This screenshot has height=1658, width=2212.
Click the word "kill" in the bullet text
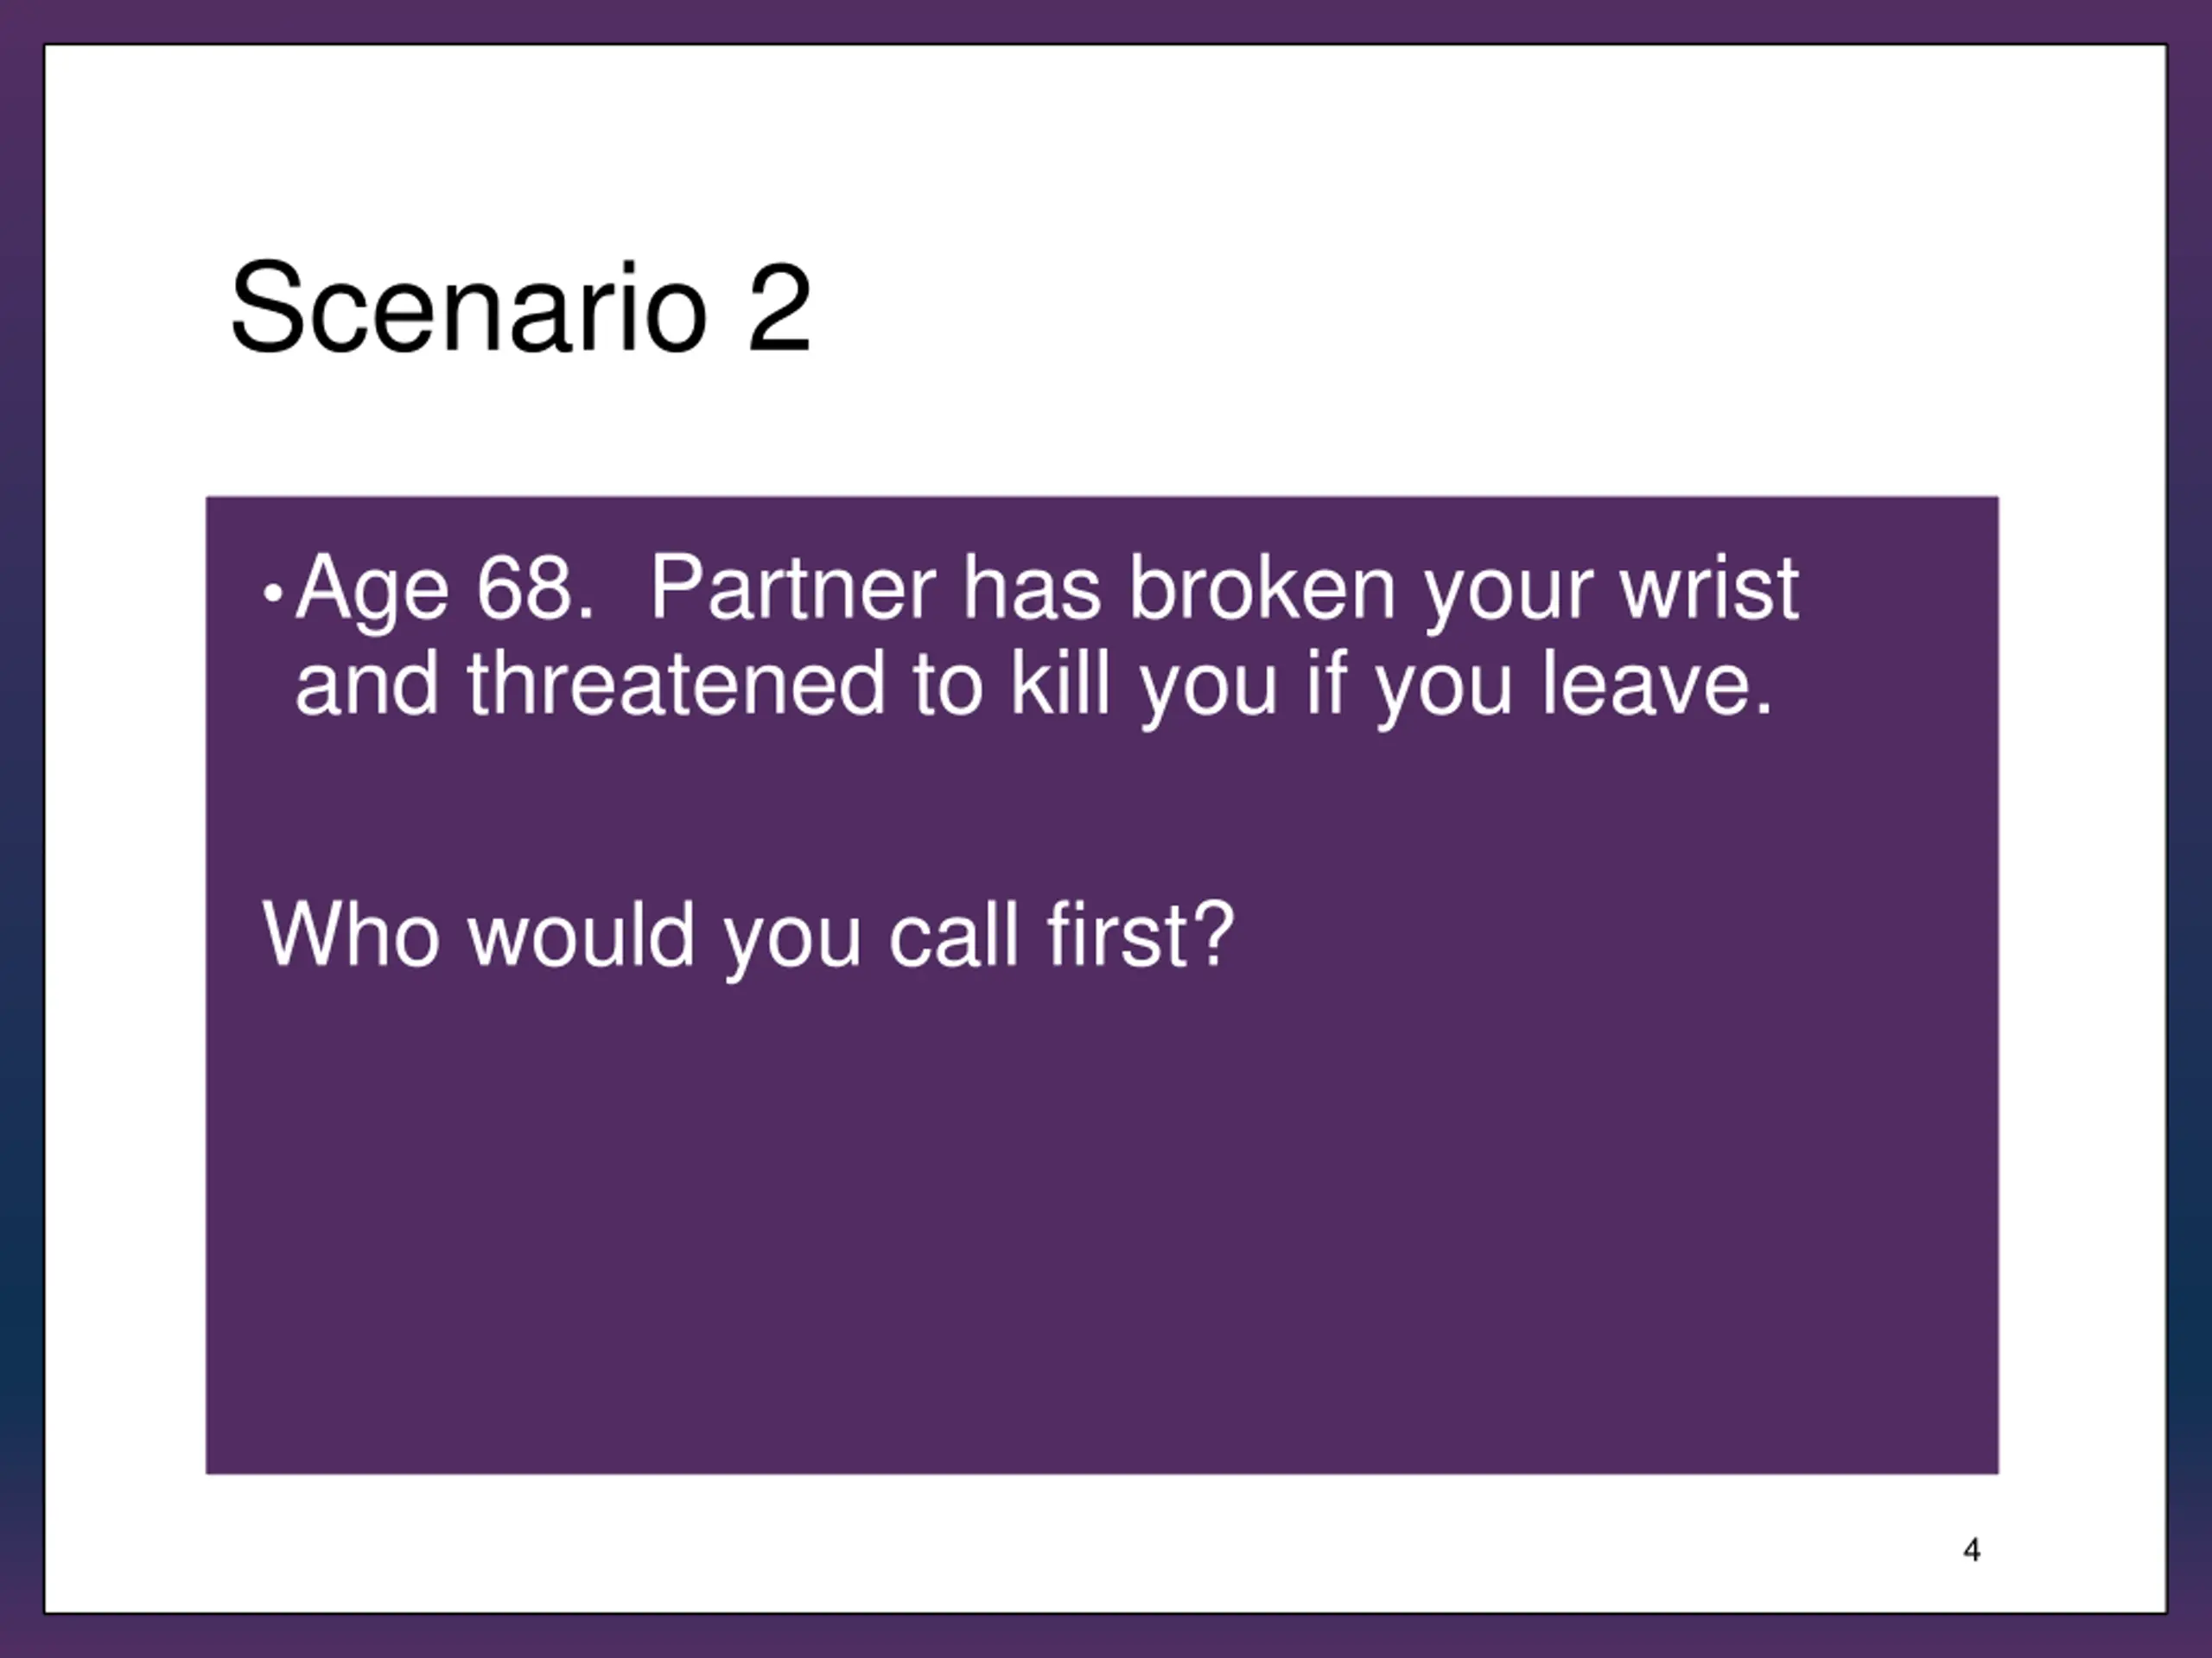(1060, 685)
